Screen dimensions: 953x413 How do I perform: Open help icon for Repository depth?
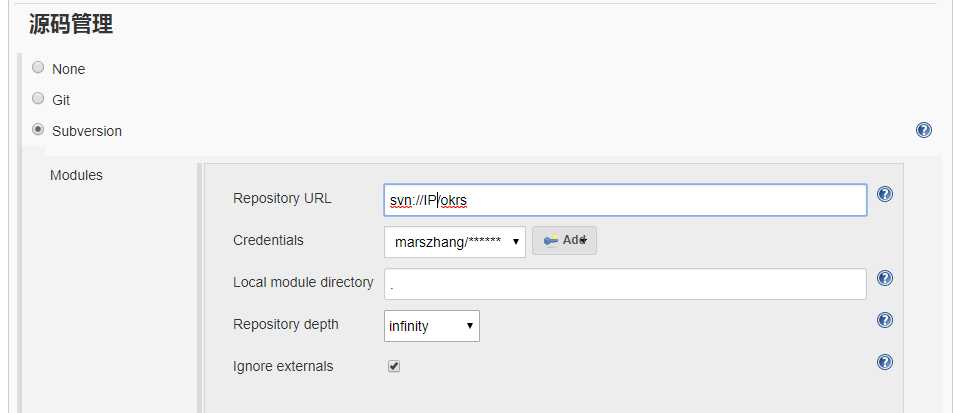pos(884,320)
